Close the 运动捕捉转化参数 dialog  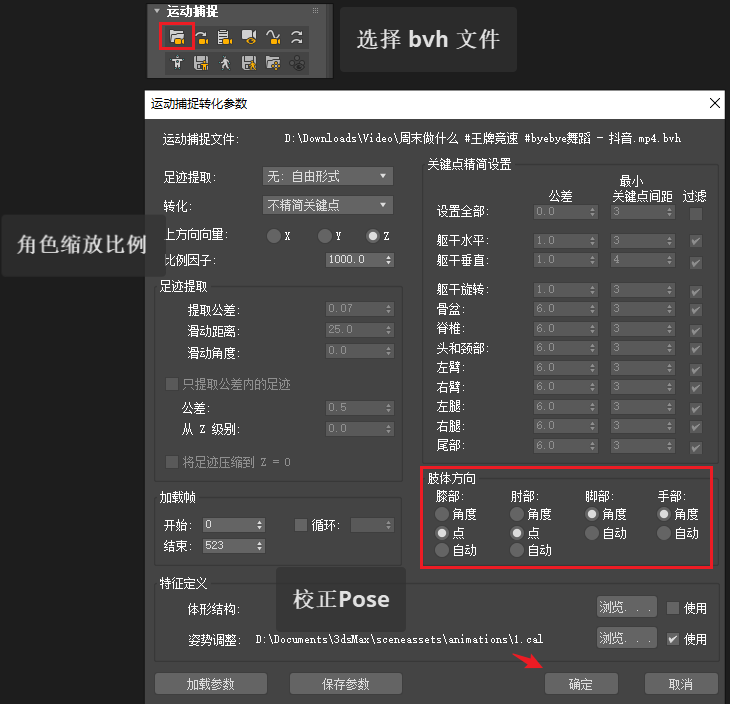(715, 103)
